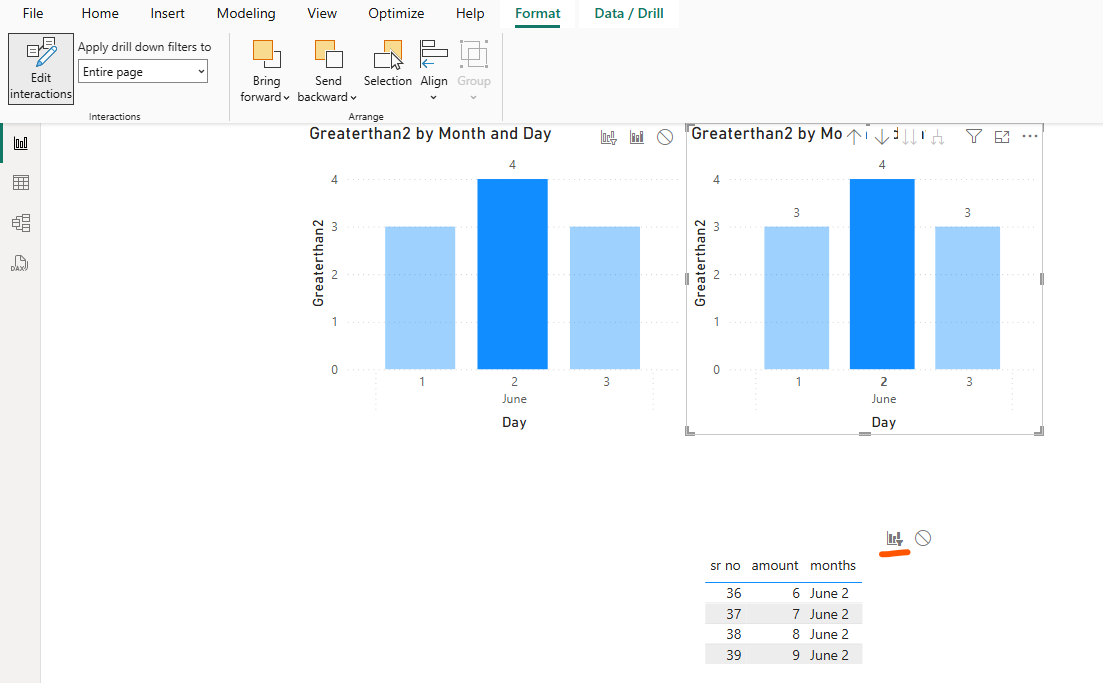Sort table by the months column header
The image size is (1103, 683).
tap(833, 566)
